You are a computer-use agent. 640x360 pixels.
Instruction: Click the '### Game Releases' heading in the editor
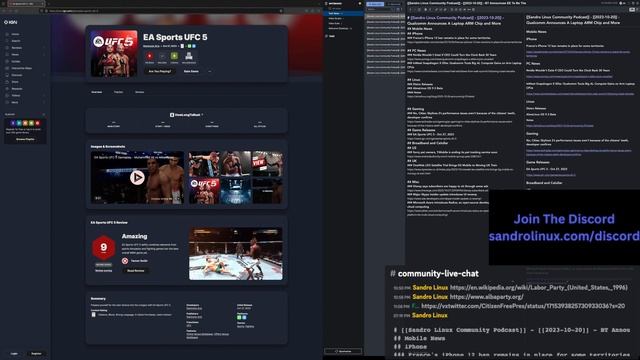(421, 130)
